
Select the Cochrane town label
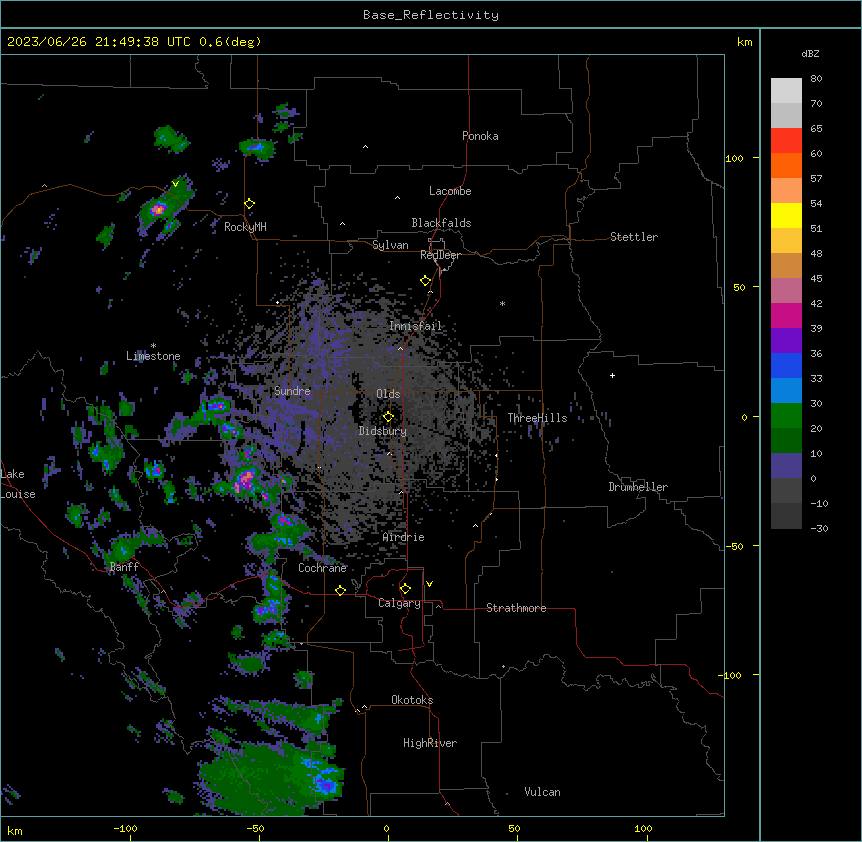tap(322, 568)
